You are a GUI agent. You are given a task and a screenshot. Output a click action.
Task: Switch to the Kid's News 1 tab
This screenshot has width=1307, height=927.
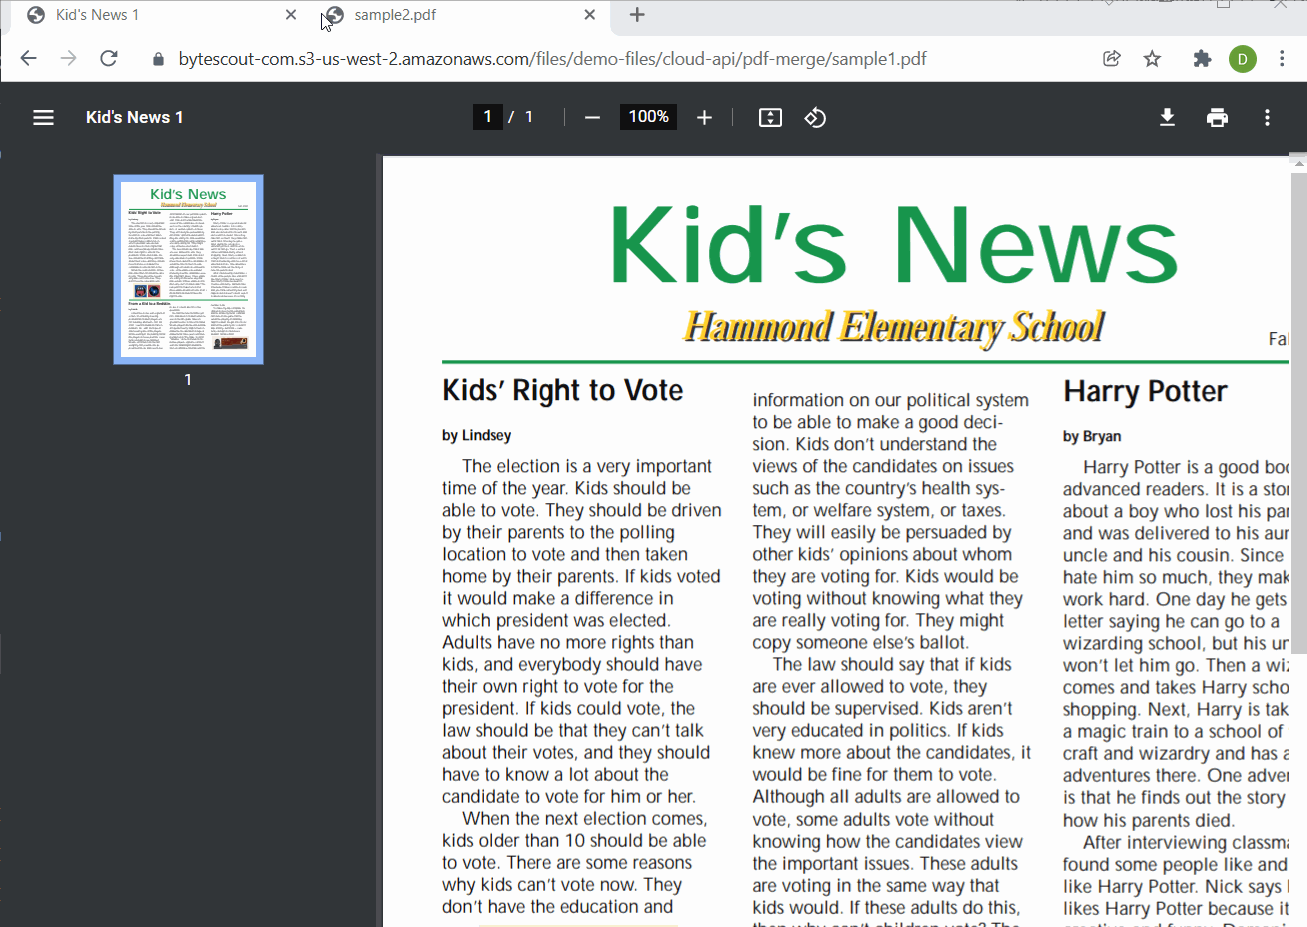coord(160,15)
